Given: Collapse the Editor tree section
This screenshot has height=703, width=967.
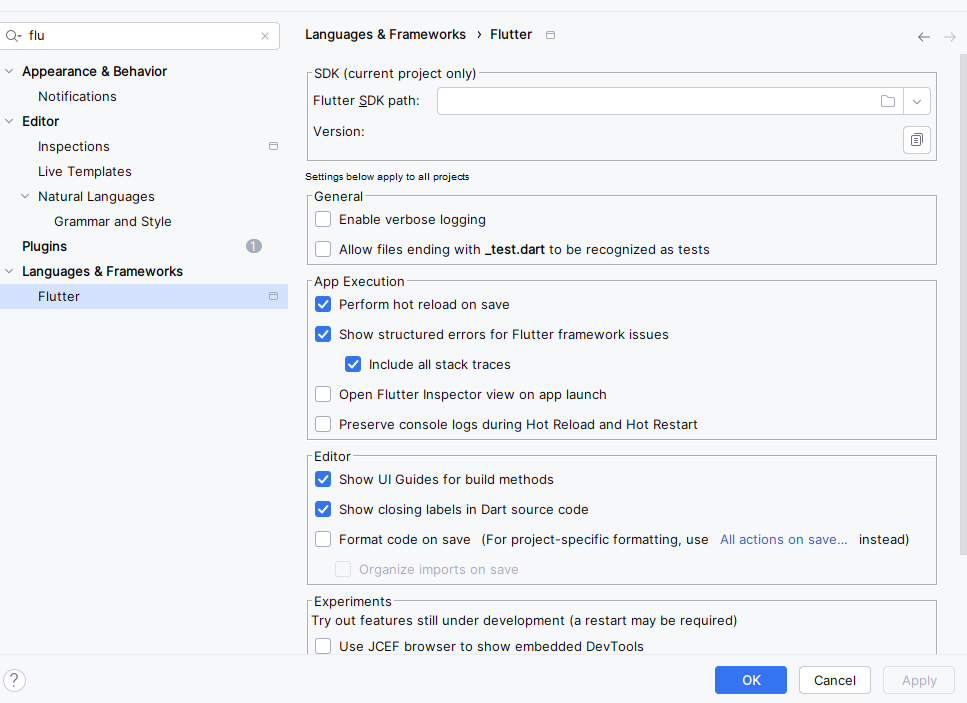Looking at the screenshot, I should tap(9, 121).
